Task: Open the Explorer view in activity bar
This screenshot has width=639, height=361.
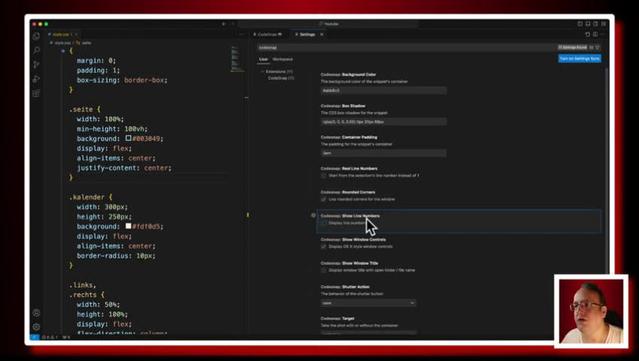Action: pos(36,36)
